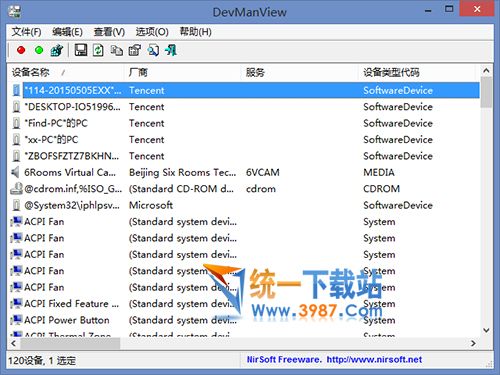Copy selected items toolbar icon

(x=117, y=50)
